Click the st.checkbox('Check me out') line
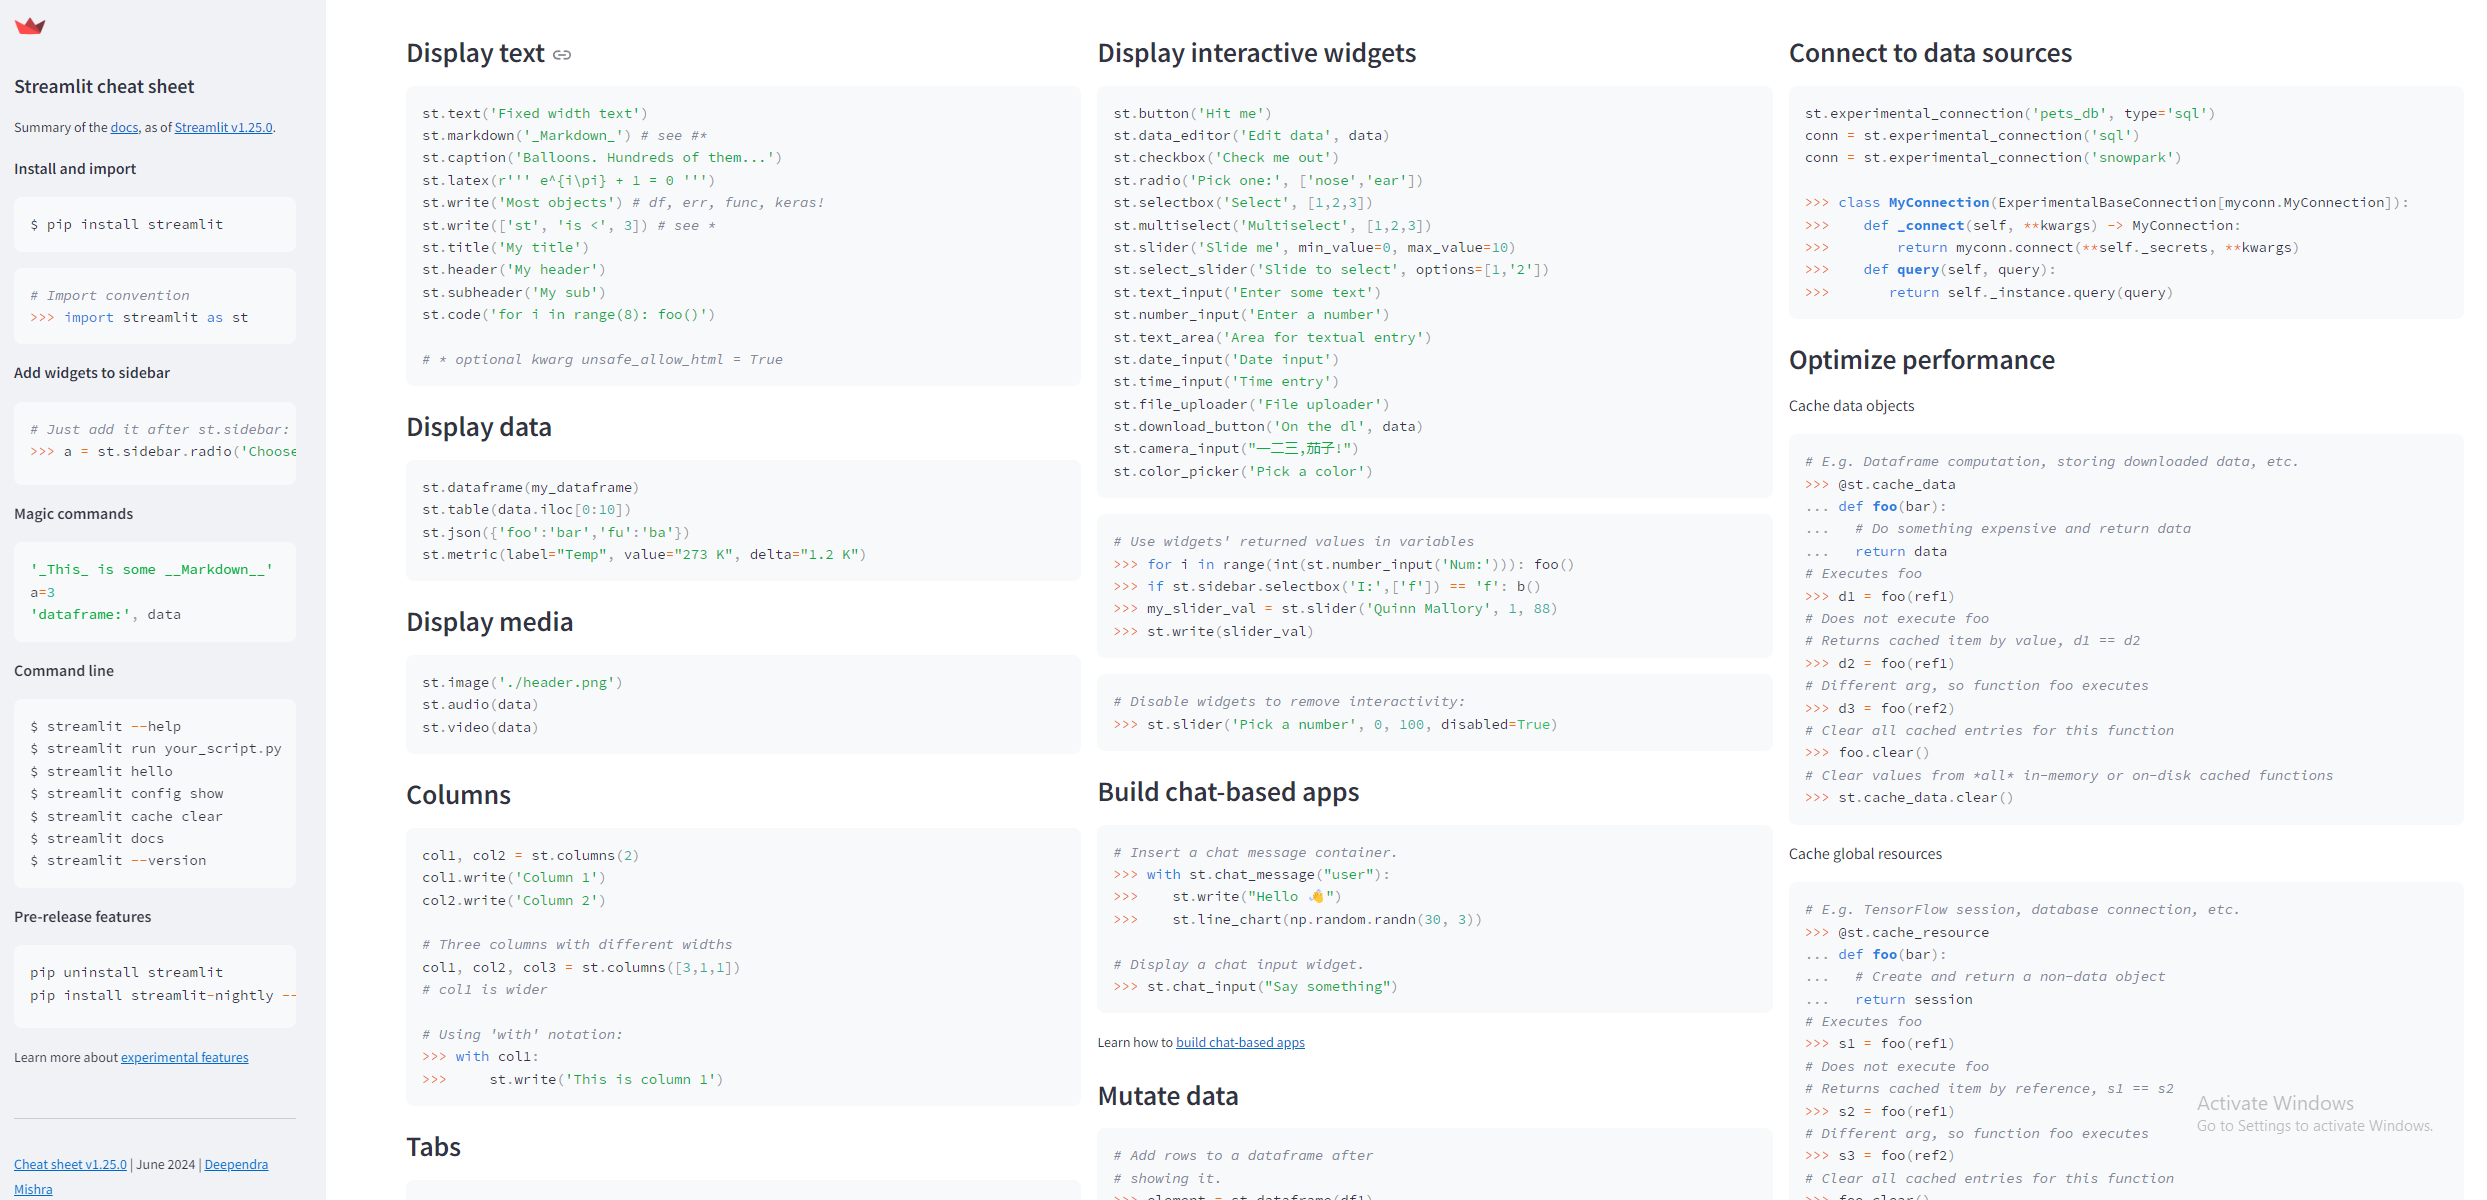Screen dimensions: 2487x1200 pos(1226,158)
